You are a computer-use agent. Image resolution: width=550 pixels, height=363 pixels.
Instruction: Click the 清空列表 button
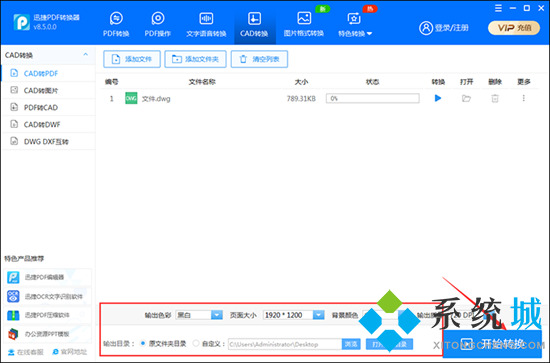(259, 59)
